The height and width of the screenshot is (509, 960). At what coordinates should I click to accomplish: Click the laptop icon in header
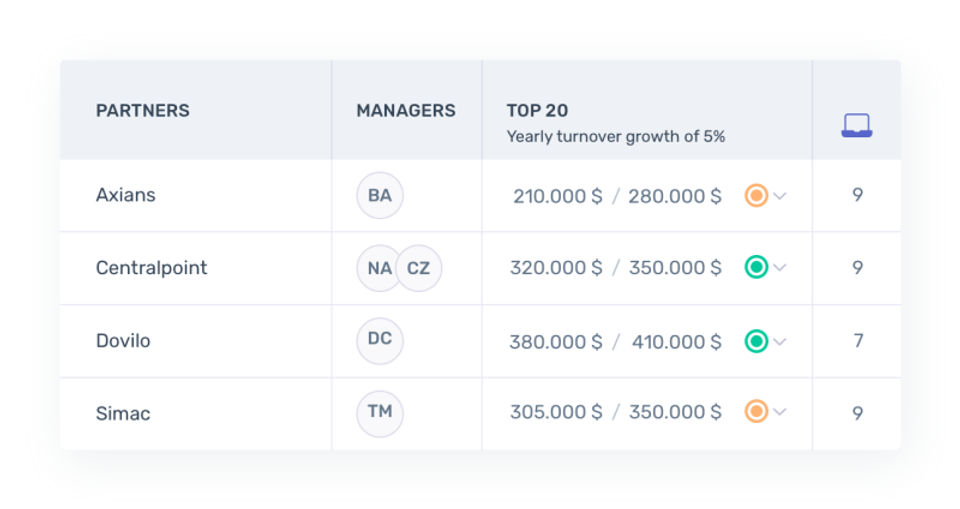click(x=856, y=125)
